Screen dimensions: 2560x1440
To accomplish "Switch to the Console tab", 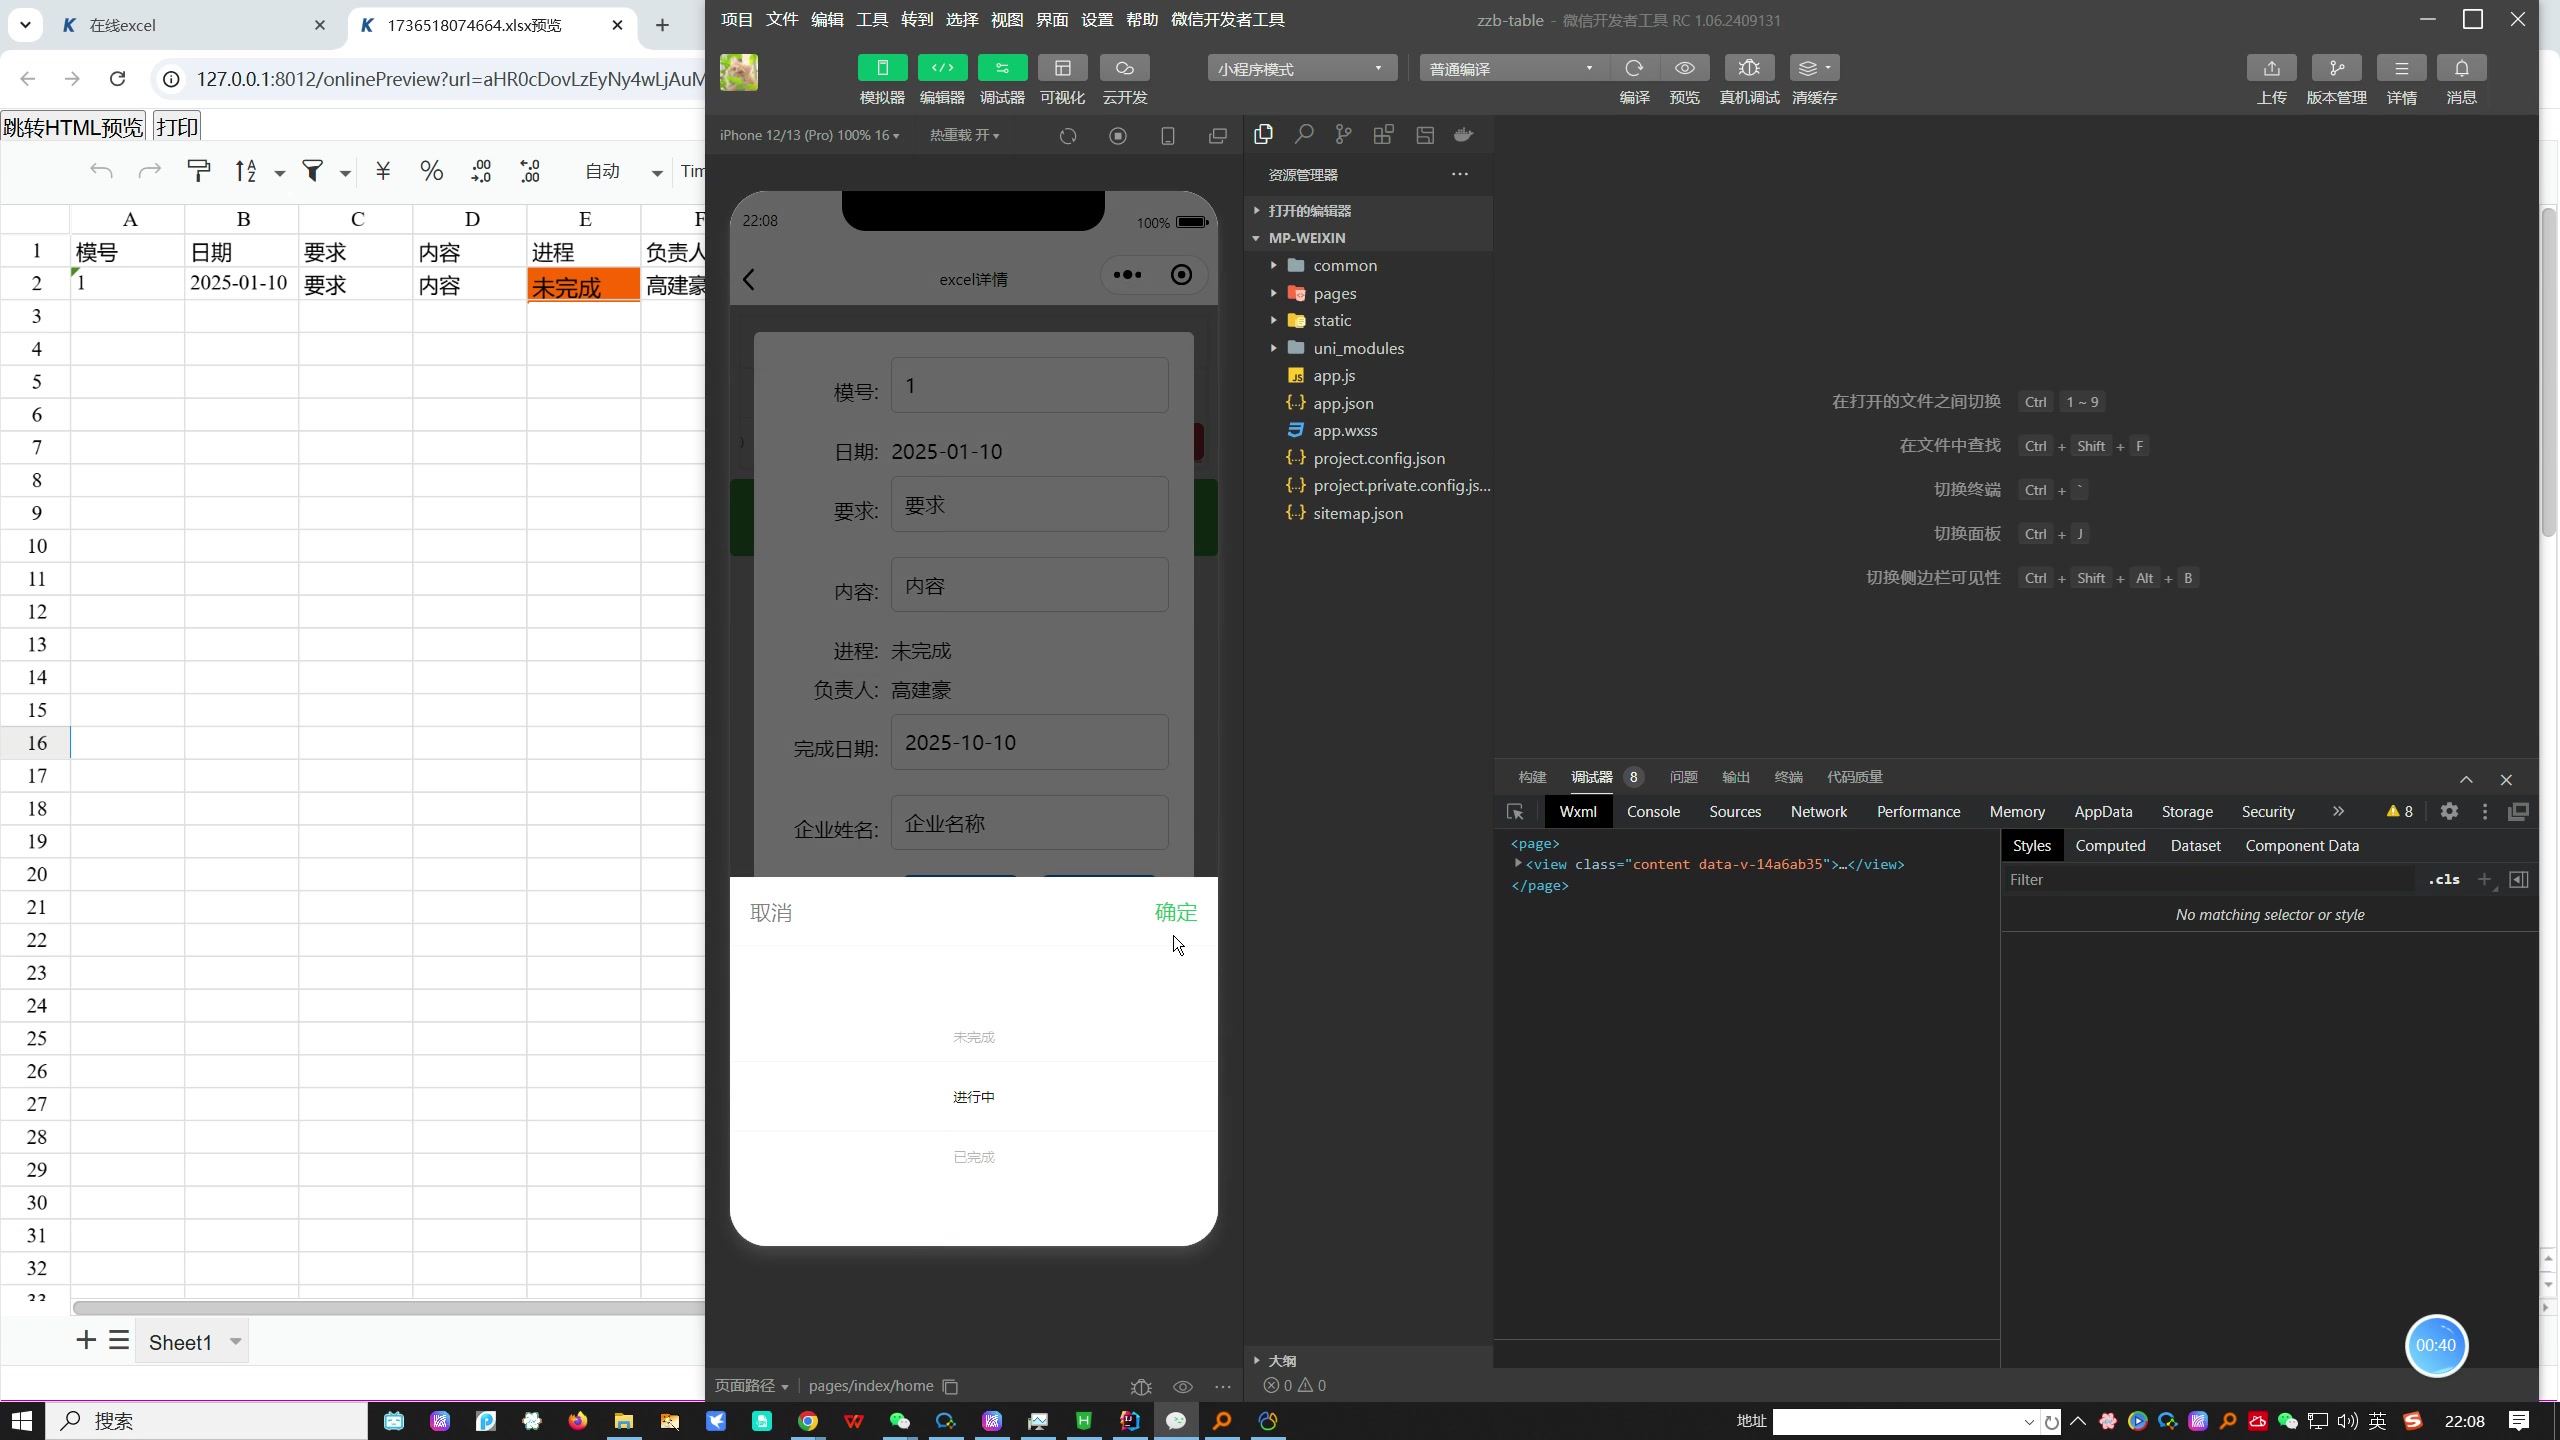I will coord(1653,812).
